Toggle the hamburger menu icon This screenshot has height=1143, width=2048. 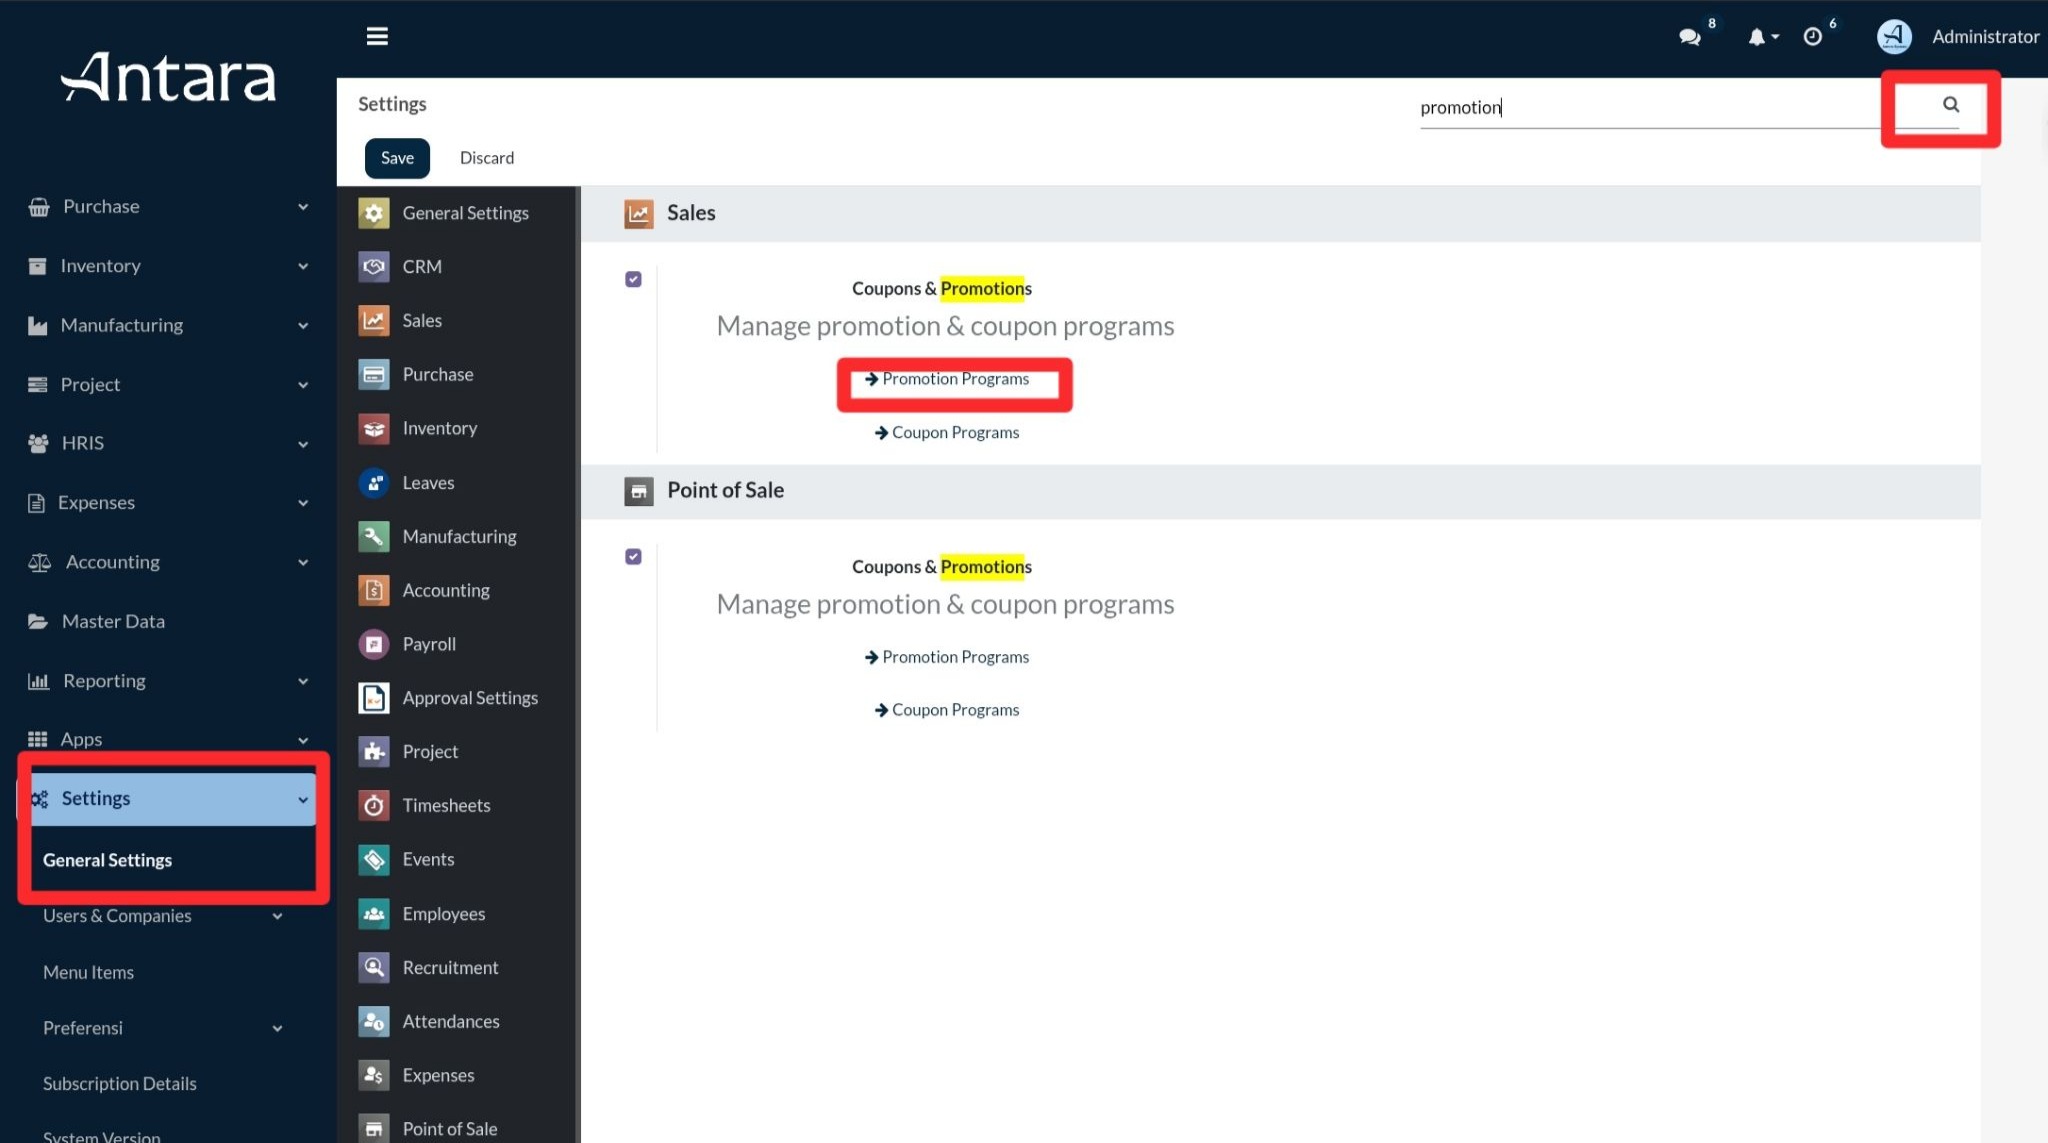pos(377,36)
